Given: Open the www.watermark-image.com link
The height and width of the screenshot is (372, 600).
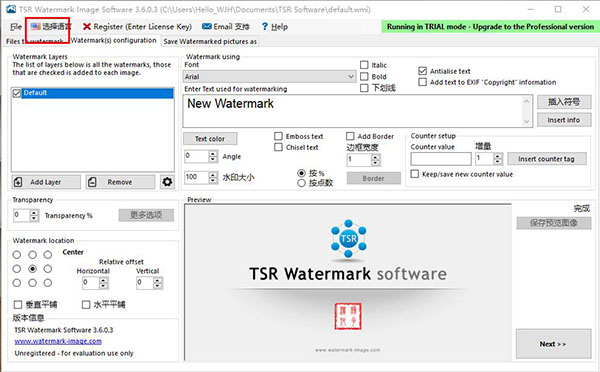Looking at the screenshot, I should coord(58,341).
